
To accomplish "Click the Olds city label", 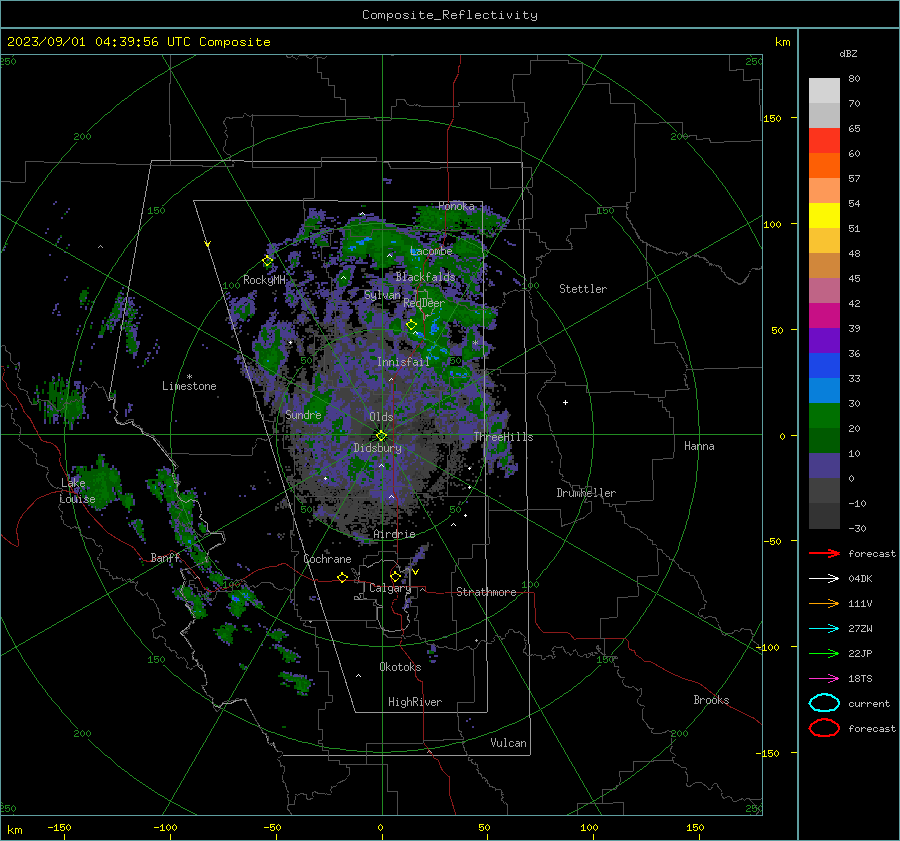I will (x=381, y=417).
